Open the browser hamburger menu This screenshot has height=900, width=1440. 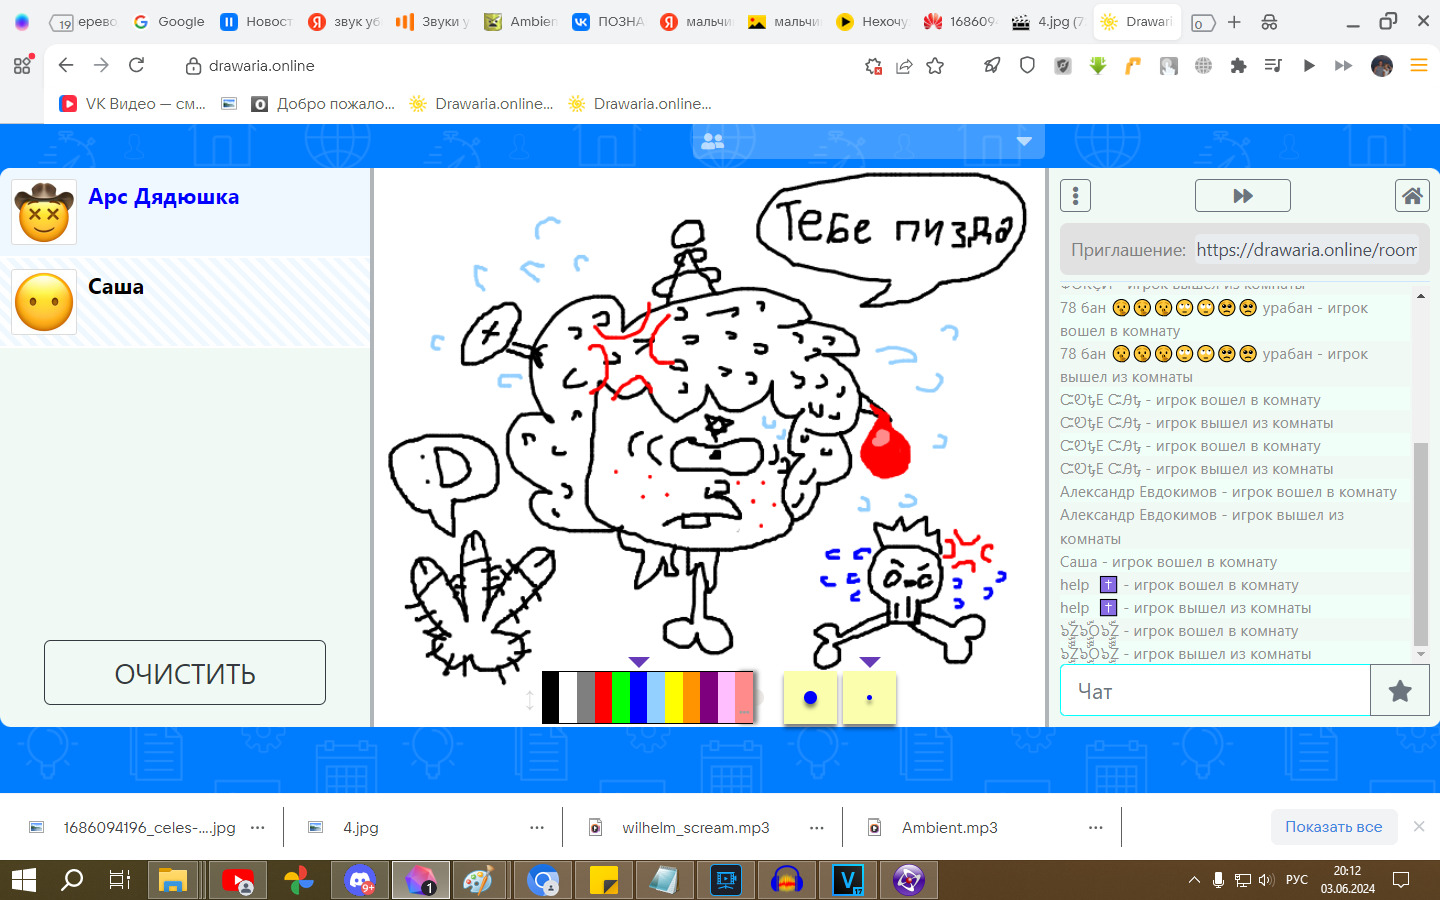1418,66
